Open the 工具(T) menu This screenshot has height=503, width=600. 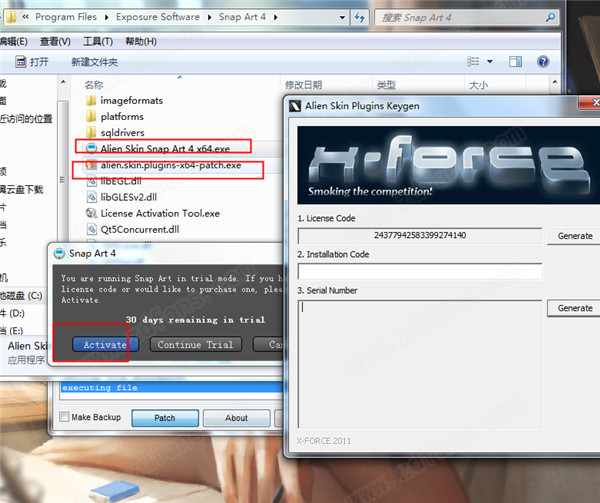98,41
